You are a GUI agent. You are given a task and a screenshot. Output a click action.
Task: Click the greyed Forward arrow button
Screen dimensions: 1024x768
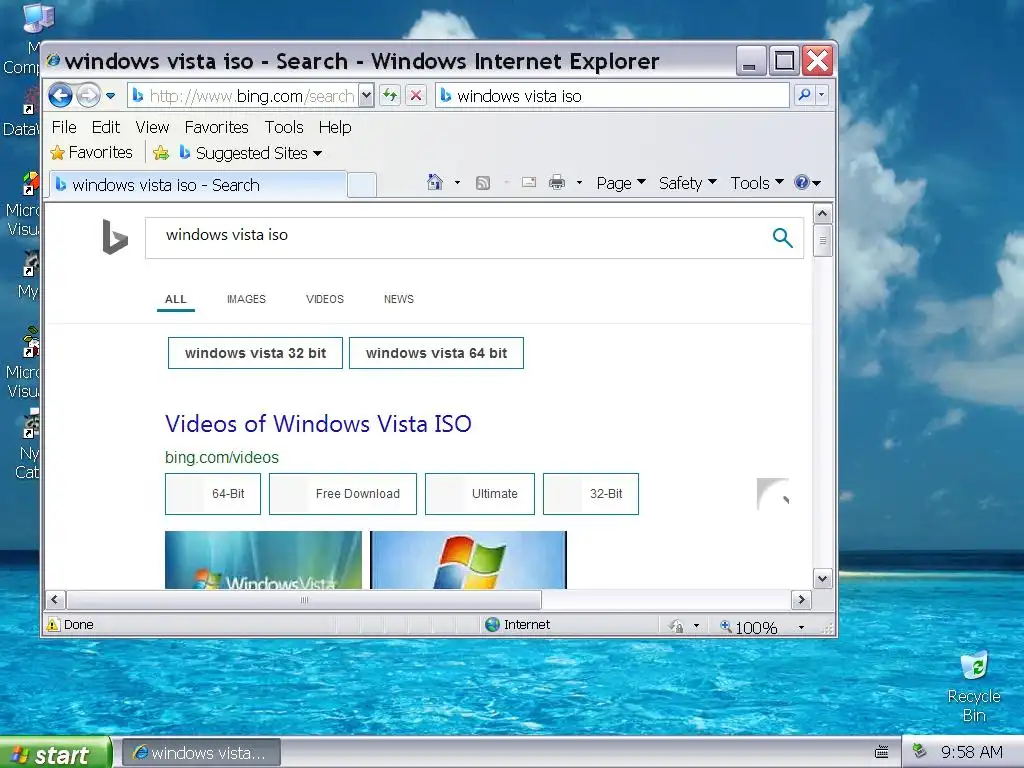(88, 96)
